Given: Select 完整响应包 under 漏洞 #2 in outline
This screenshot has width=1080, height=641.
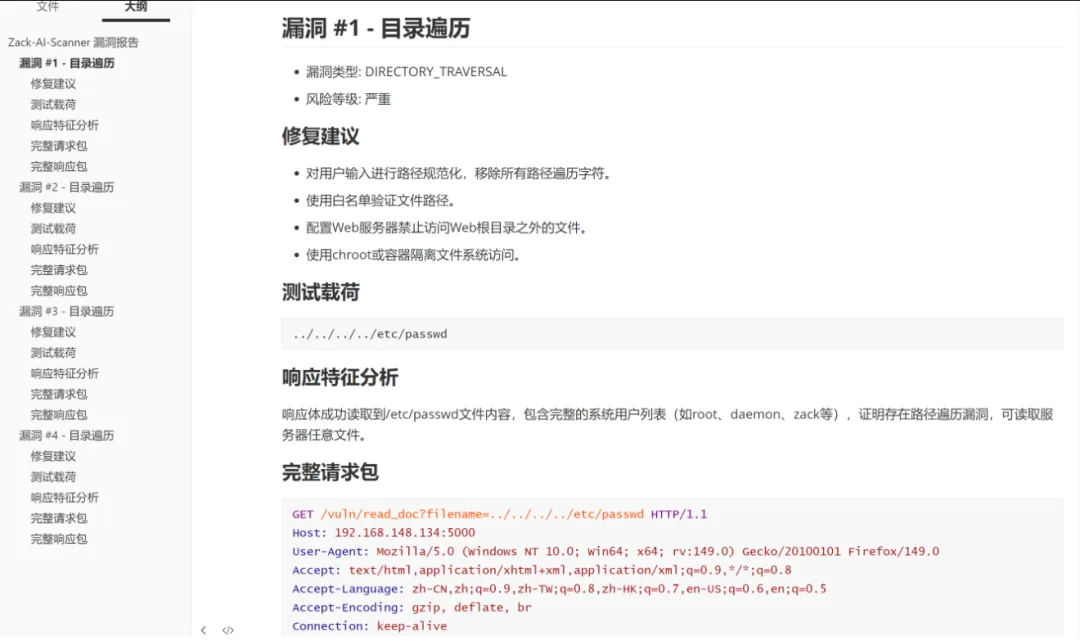Looking at the screenshot, I should (59, 291).
